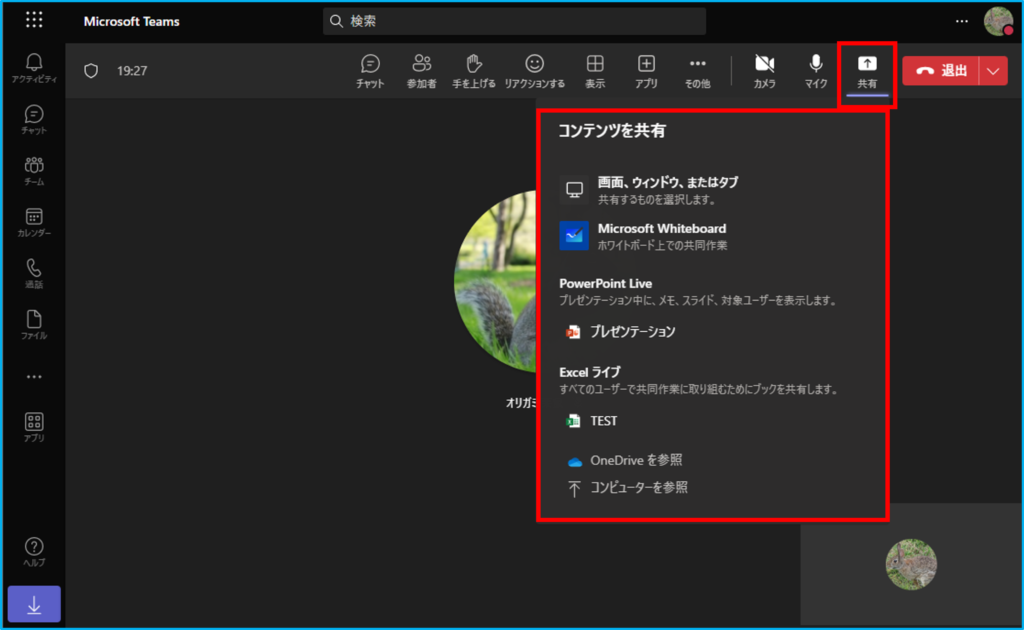
Task: Turn on the camera
Action: tap(765, 71)
